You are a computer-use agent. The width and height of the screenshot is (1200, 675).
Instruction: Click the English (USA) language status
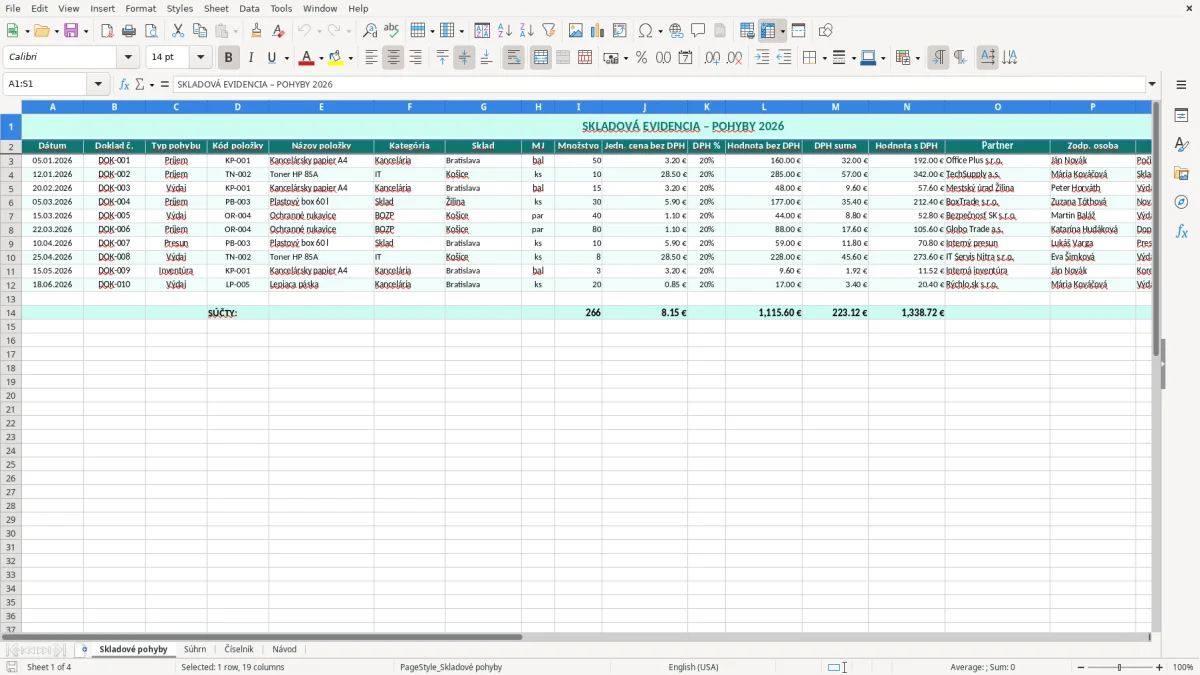pos(693,667)
